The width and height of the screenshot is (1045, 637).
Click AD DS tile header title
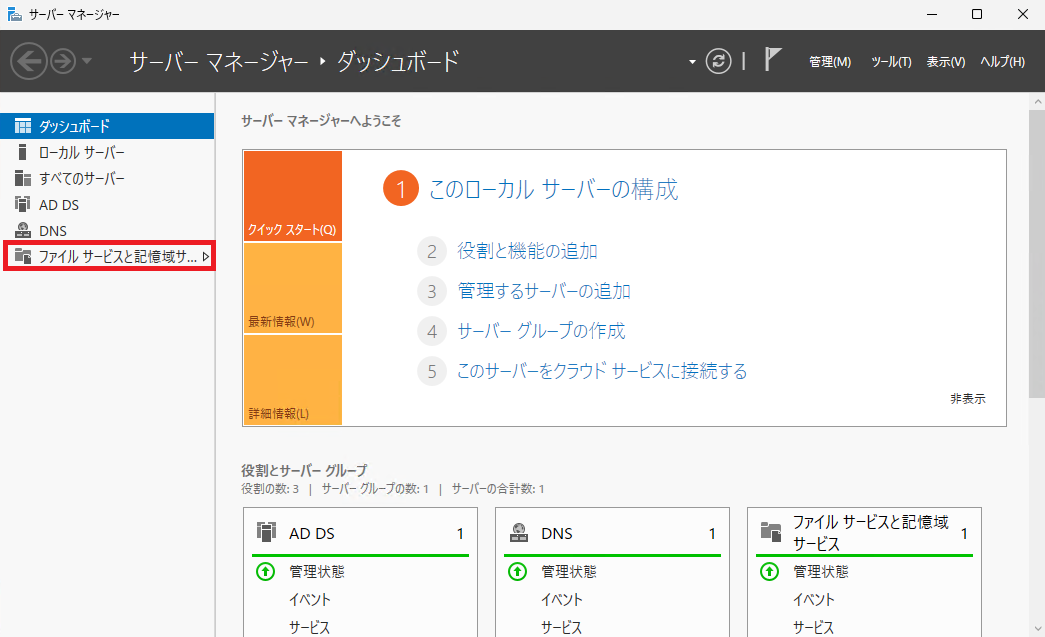312,534
